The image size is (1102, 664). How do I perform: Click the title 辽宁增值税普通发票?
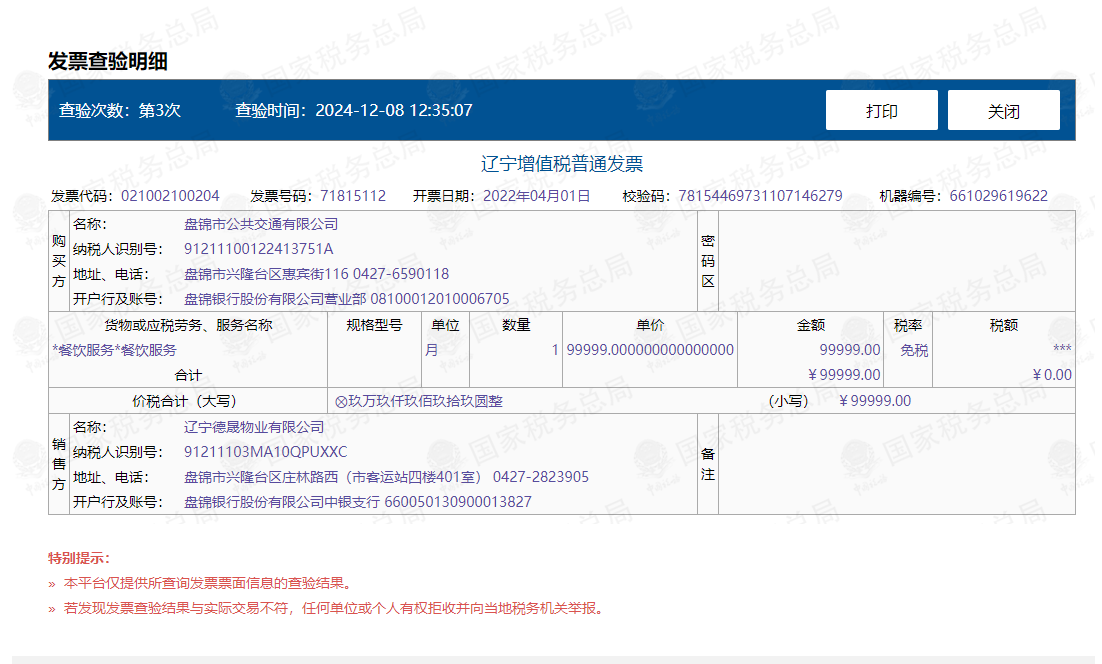click(562, 164)
